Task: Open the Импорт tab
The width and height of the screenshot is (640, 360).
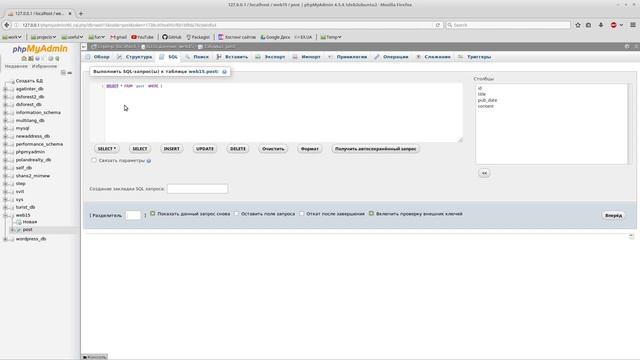Action: click(x=307, y=57)
